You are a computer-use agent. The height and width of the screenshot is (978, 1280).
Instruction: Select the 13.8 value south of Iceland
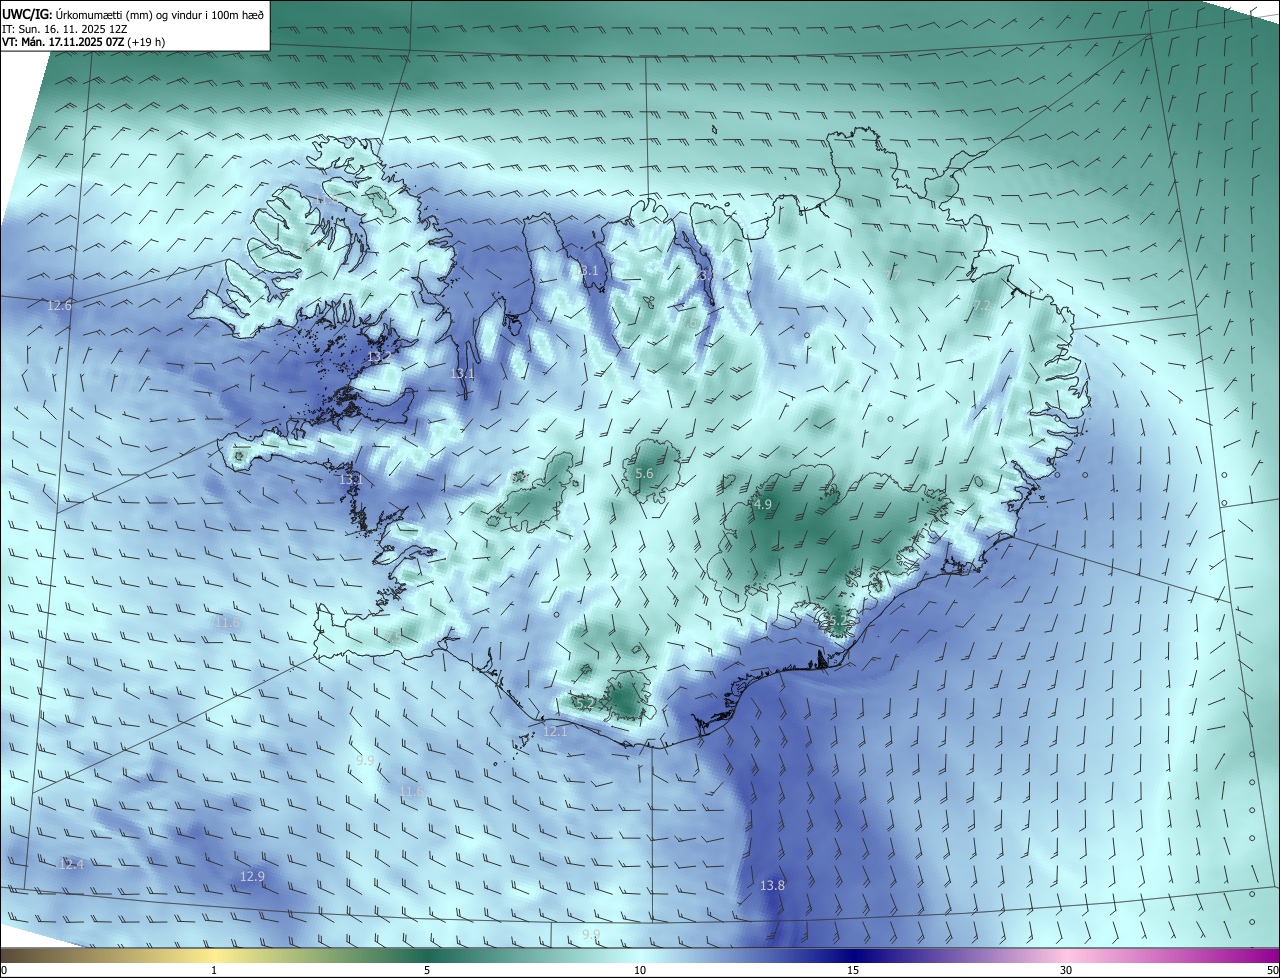pyautogui.click(x=772, y=886)
